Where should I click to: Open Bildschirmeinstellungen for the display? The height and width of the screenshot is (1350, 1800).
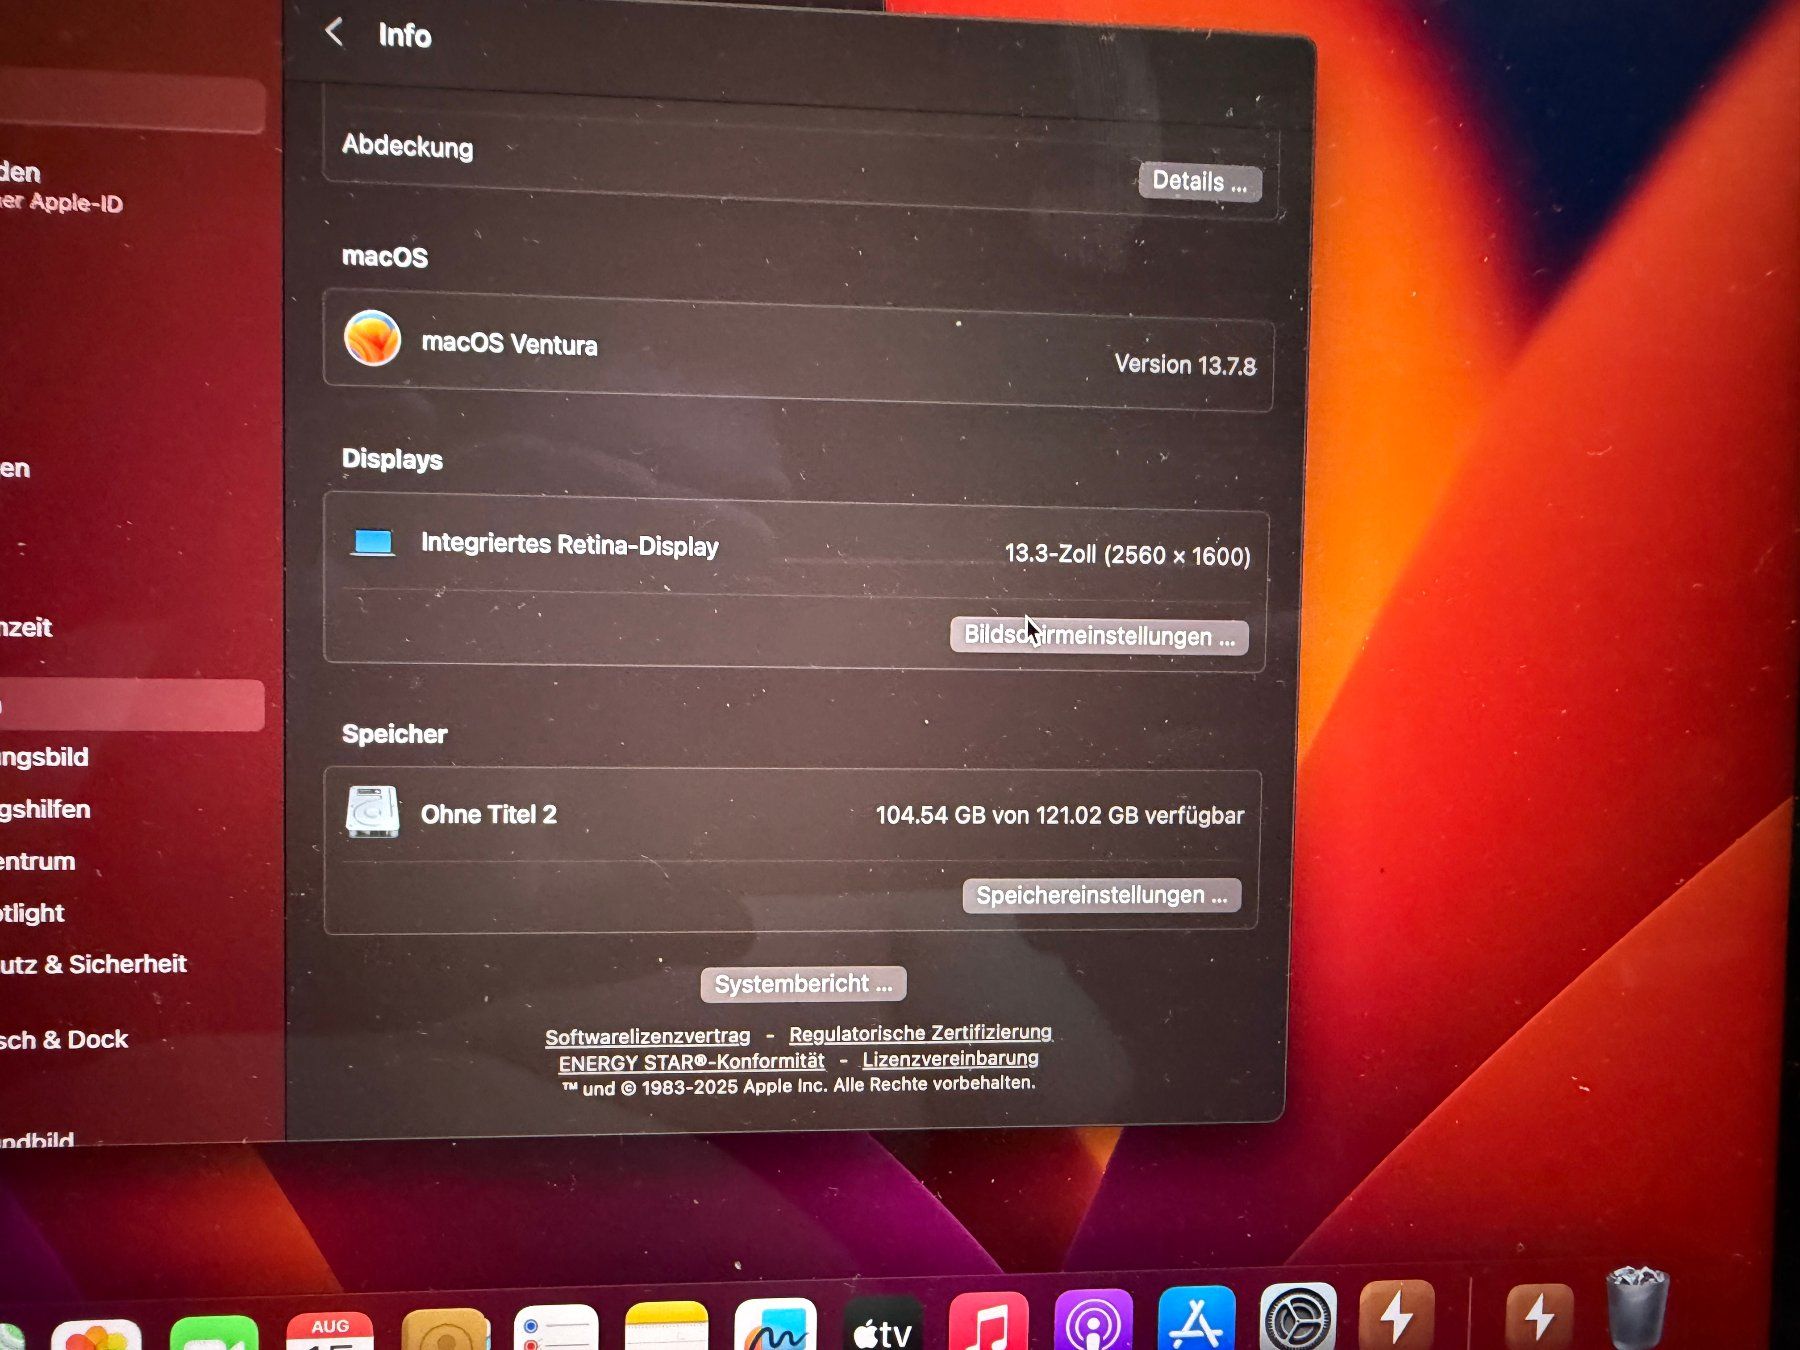pyautogui.click(x=1099, y=636)
